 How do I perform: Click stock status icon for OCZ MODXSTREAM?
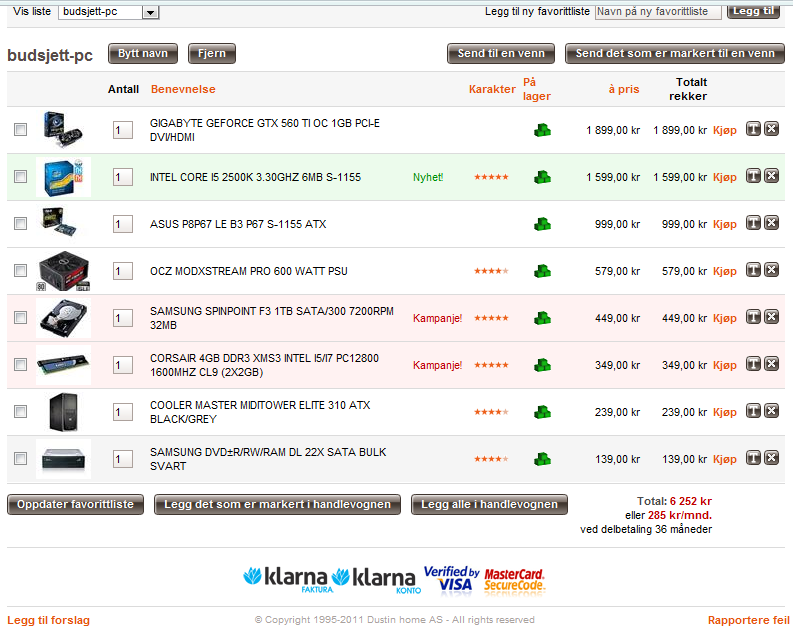[542, 271]
